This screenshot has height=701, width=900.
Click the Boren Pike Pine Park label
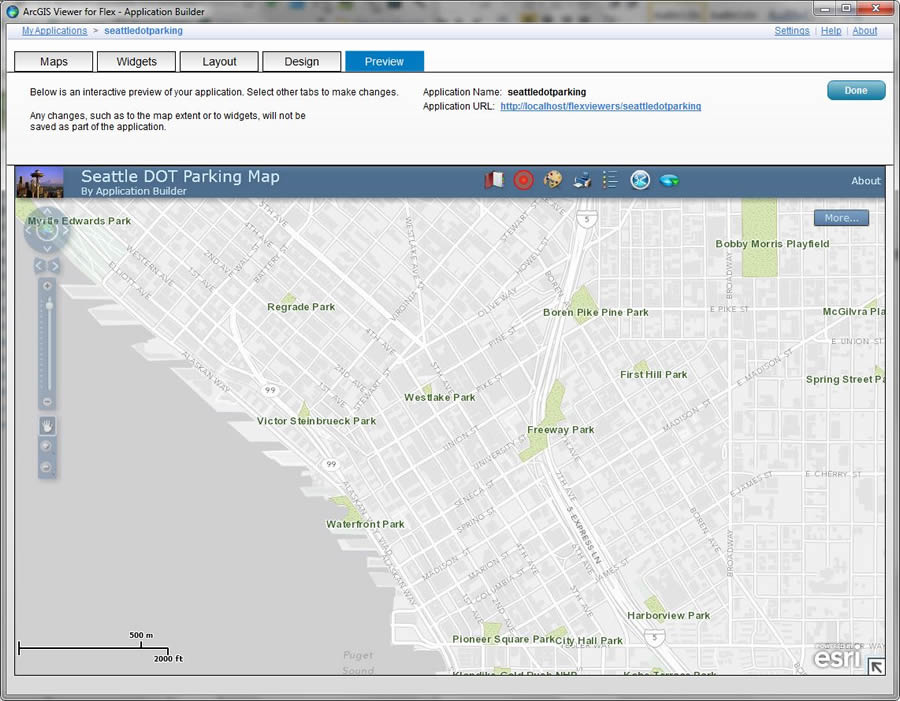coord(596,312)
